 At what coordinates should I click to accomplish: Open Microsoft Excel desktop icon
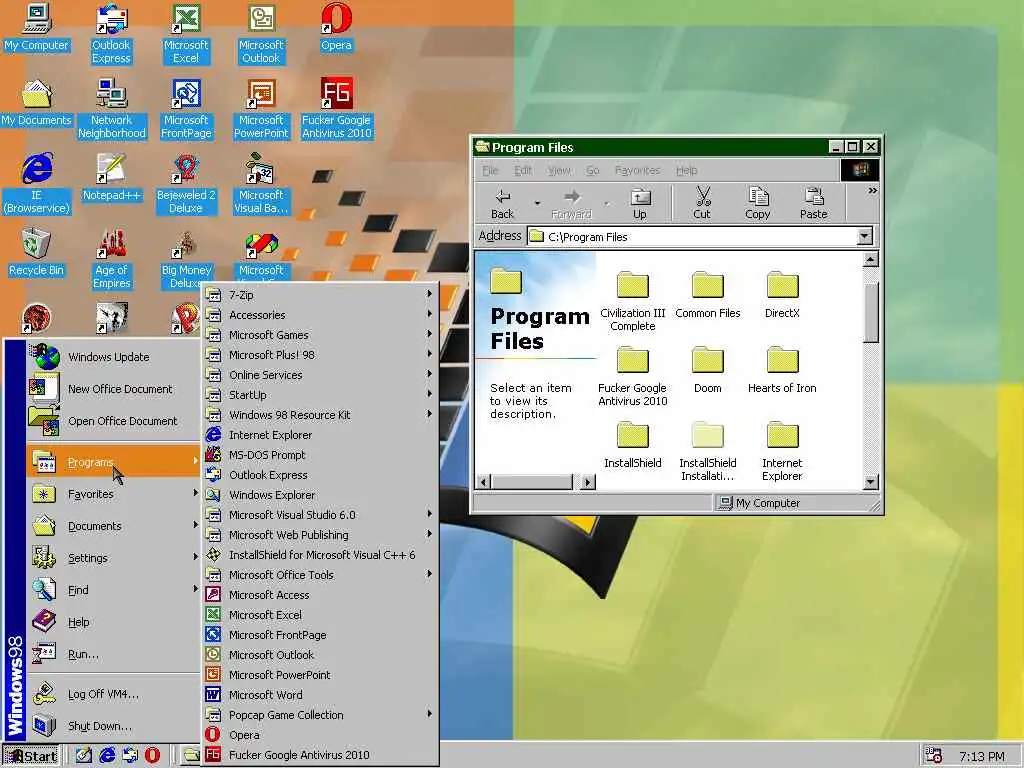pos(186,33)
